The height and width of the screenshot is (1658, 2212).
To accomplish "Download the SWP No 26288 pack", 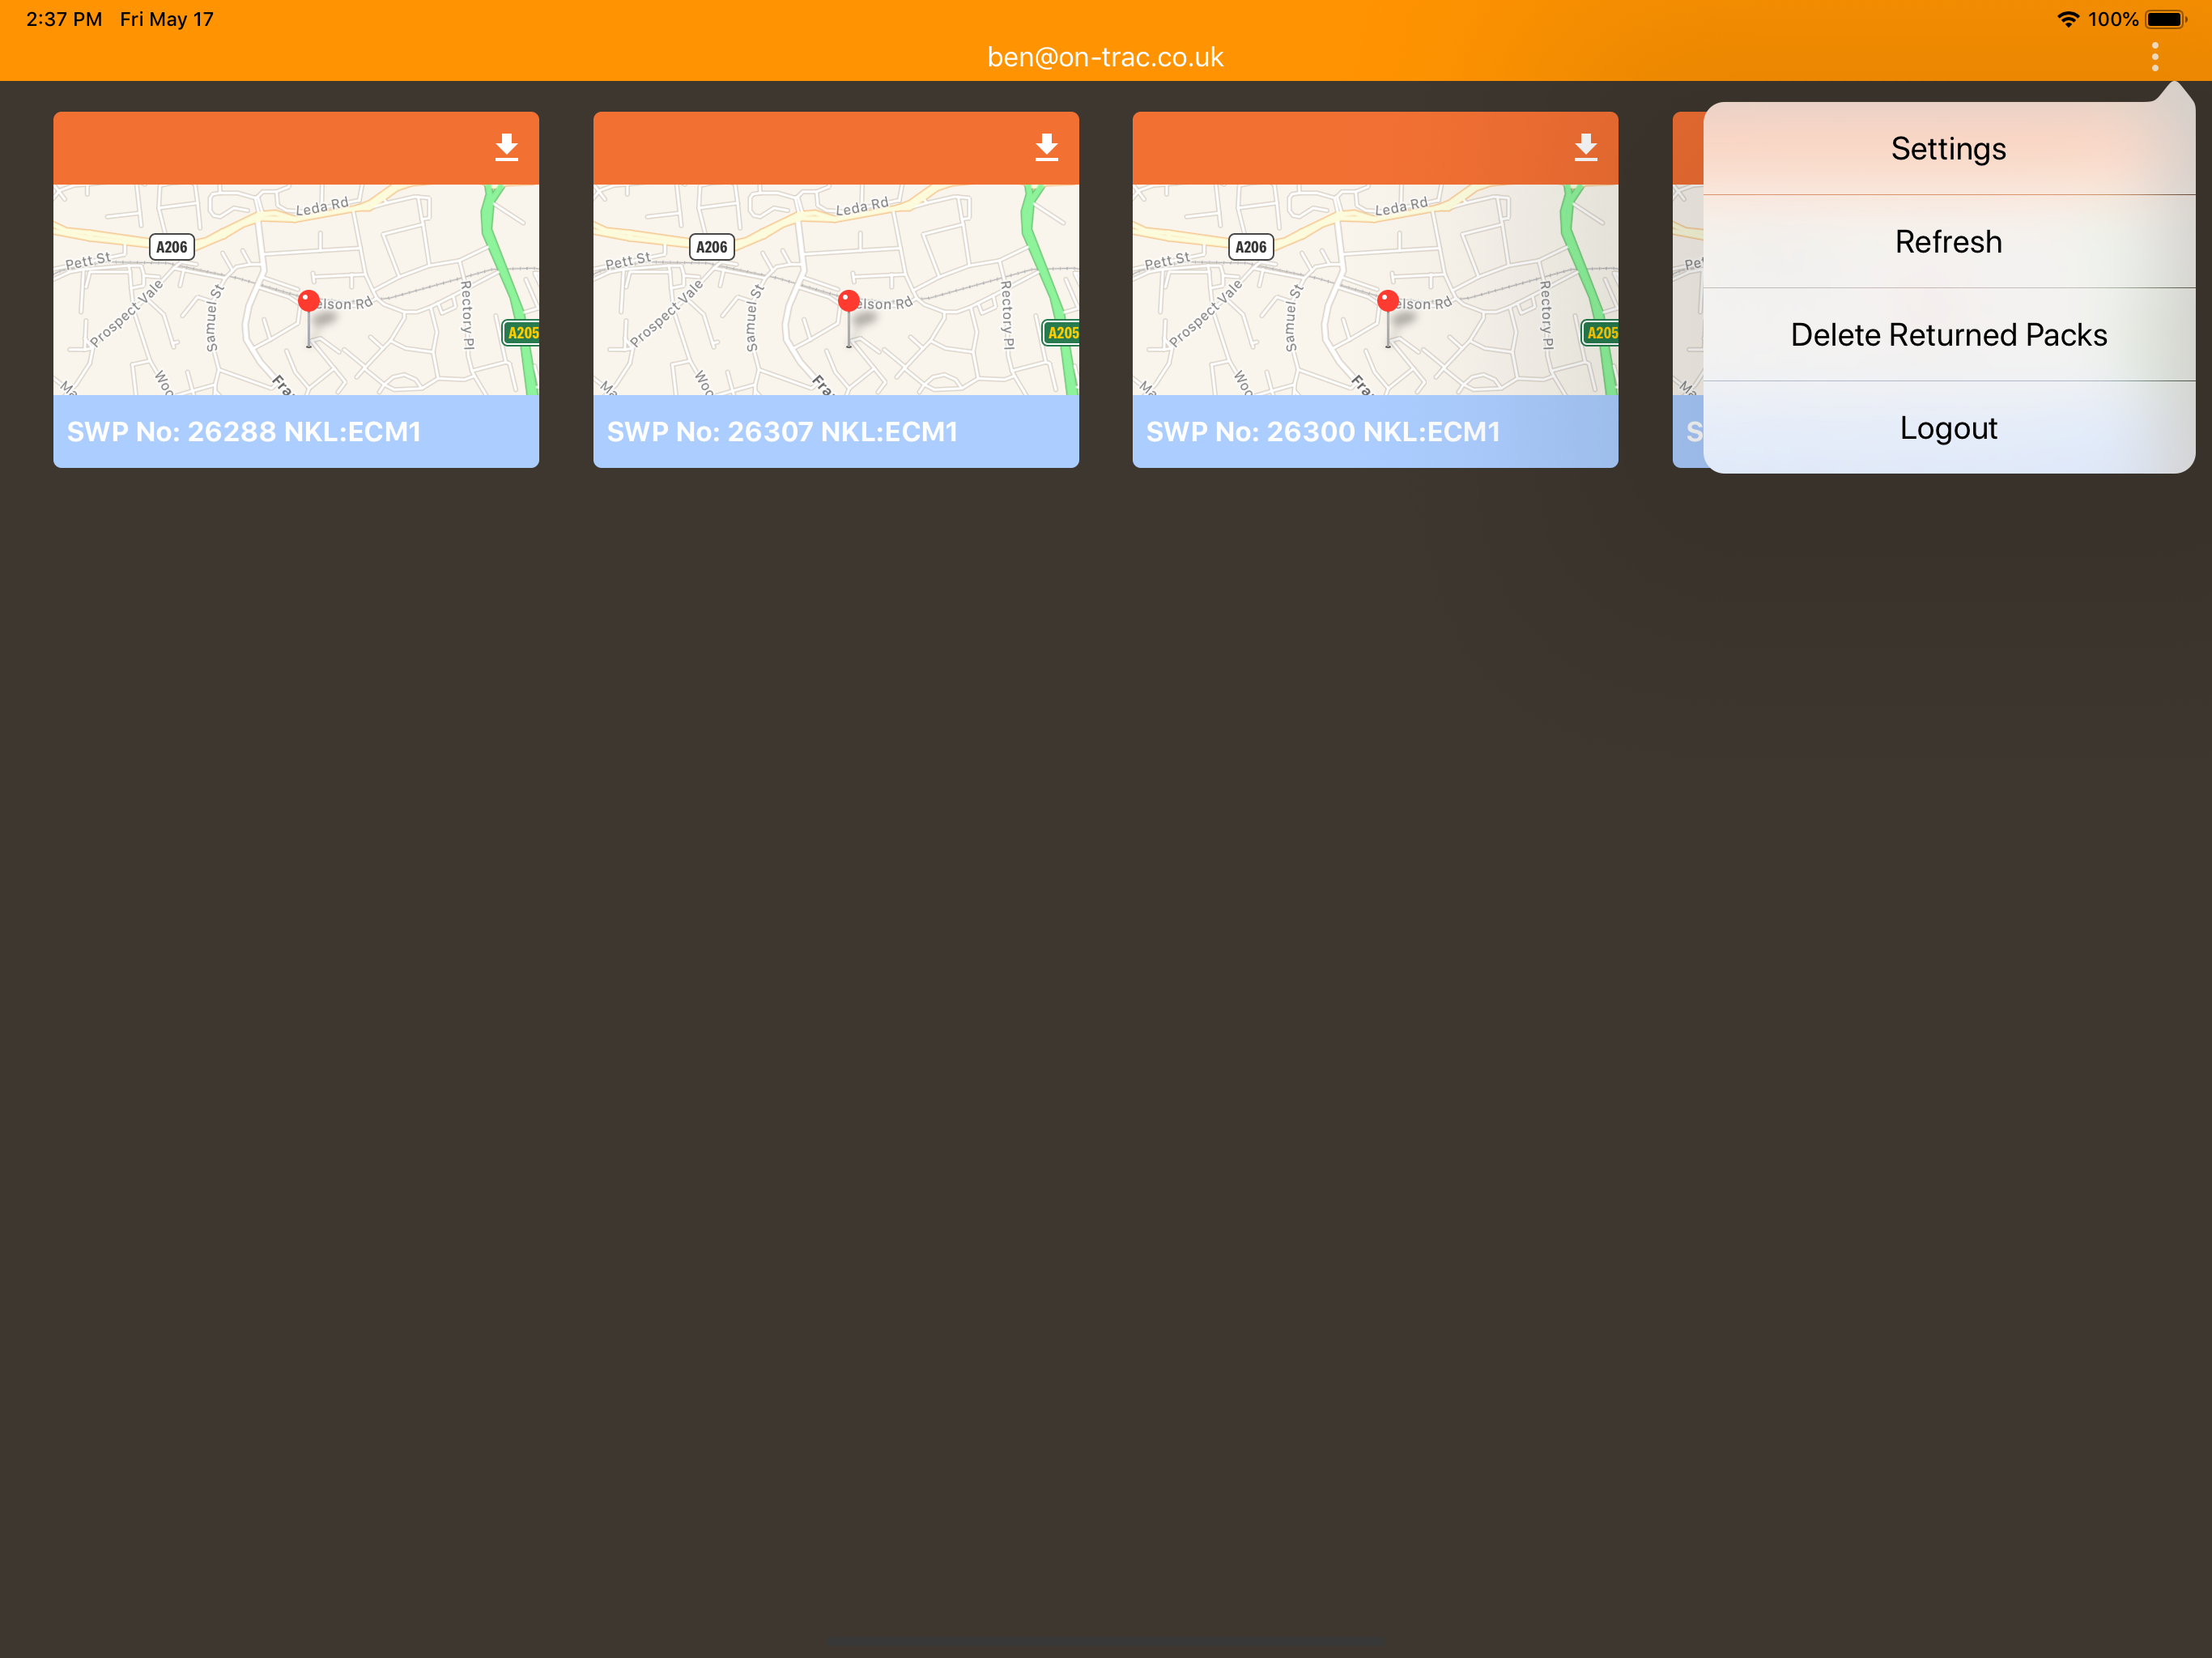I will 507,147.
